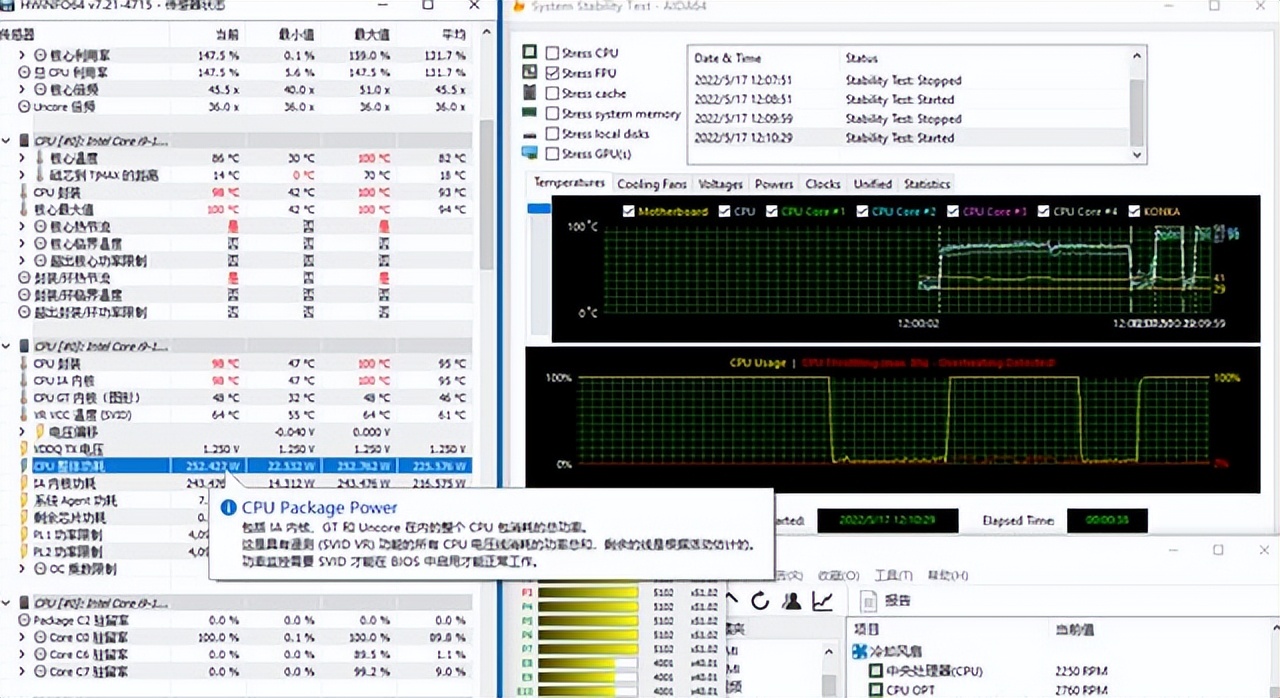Disable the Stress FPU checkbox

[x=554, y=72]
